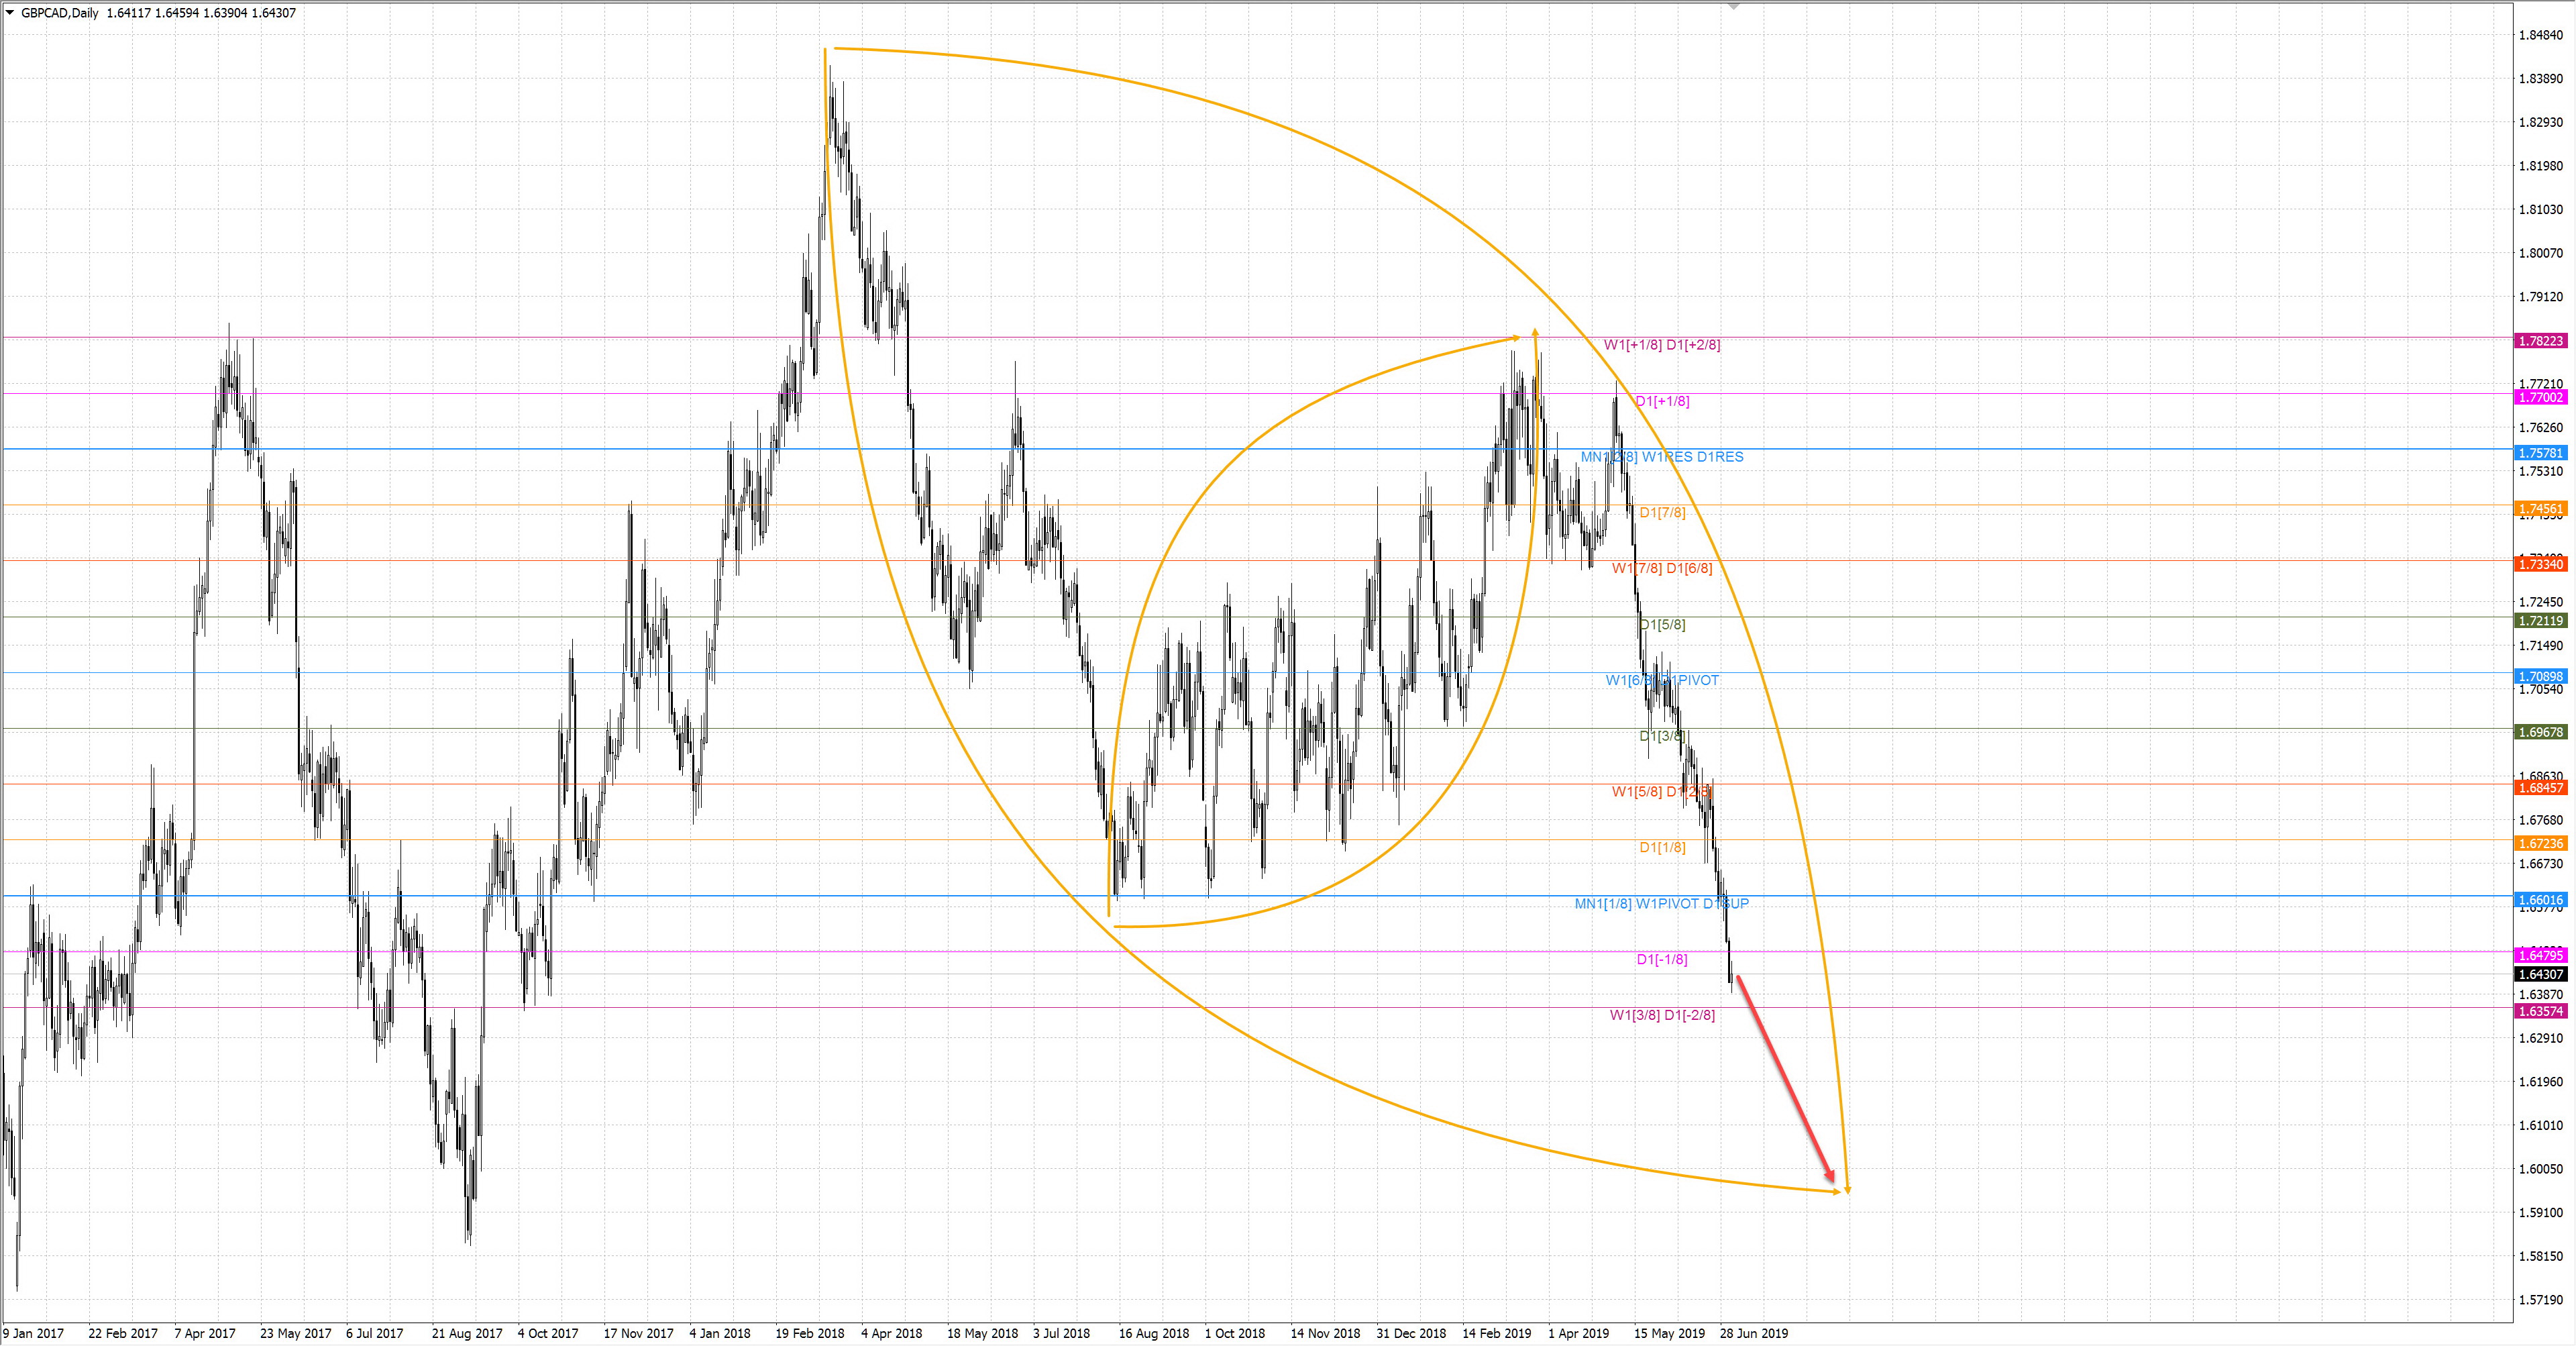
Task: Select the MN1[2/8] W1RES D1RES label
Action: [1661, 457]
